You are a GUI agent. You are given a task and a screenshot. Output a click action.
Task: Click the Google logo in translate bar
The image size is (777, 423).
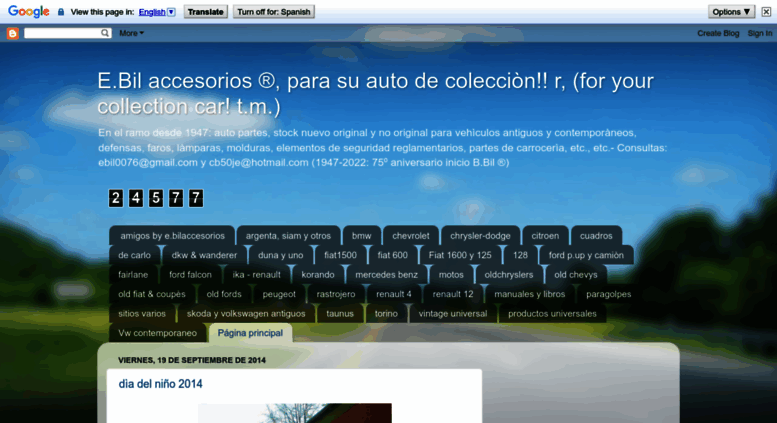28,11
